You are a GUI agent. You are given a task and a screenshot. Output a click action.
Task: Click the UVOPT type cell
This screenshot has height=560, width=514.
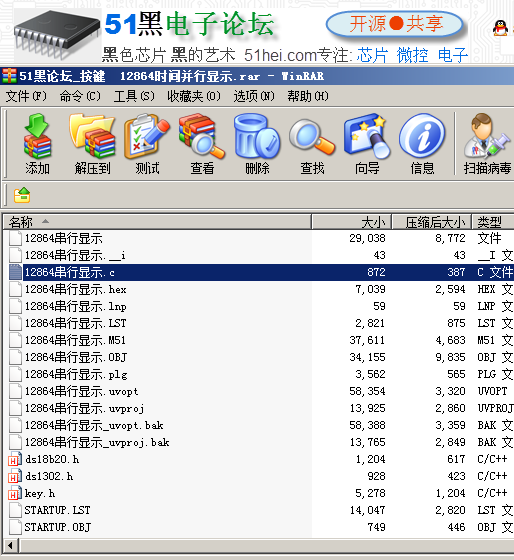(x=492, y=391)
